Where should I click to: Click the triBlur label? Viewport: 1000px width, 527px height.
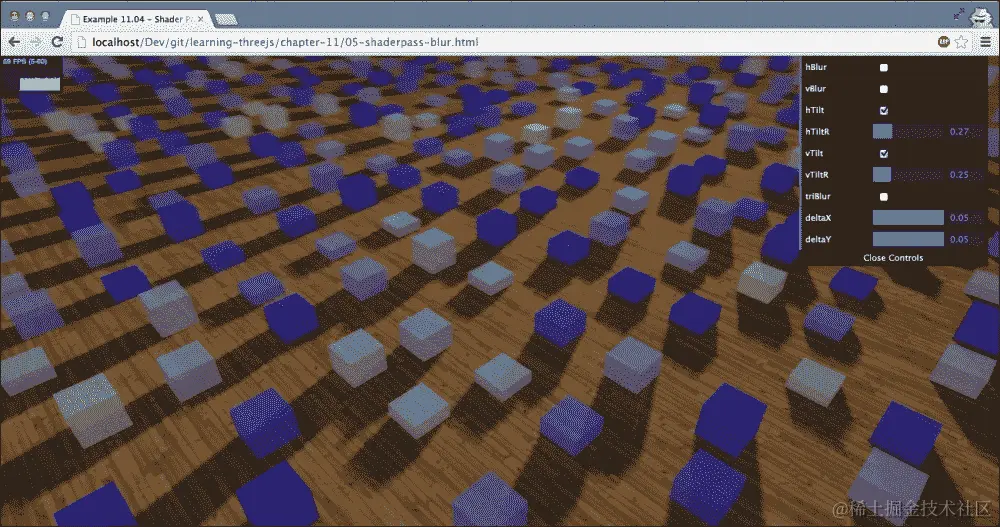[818, 197]
